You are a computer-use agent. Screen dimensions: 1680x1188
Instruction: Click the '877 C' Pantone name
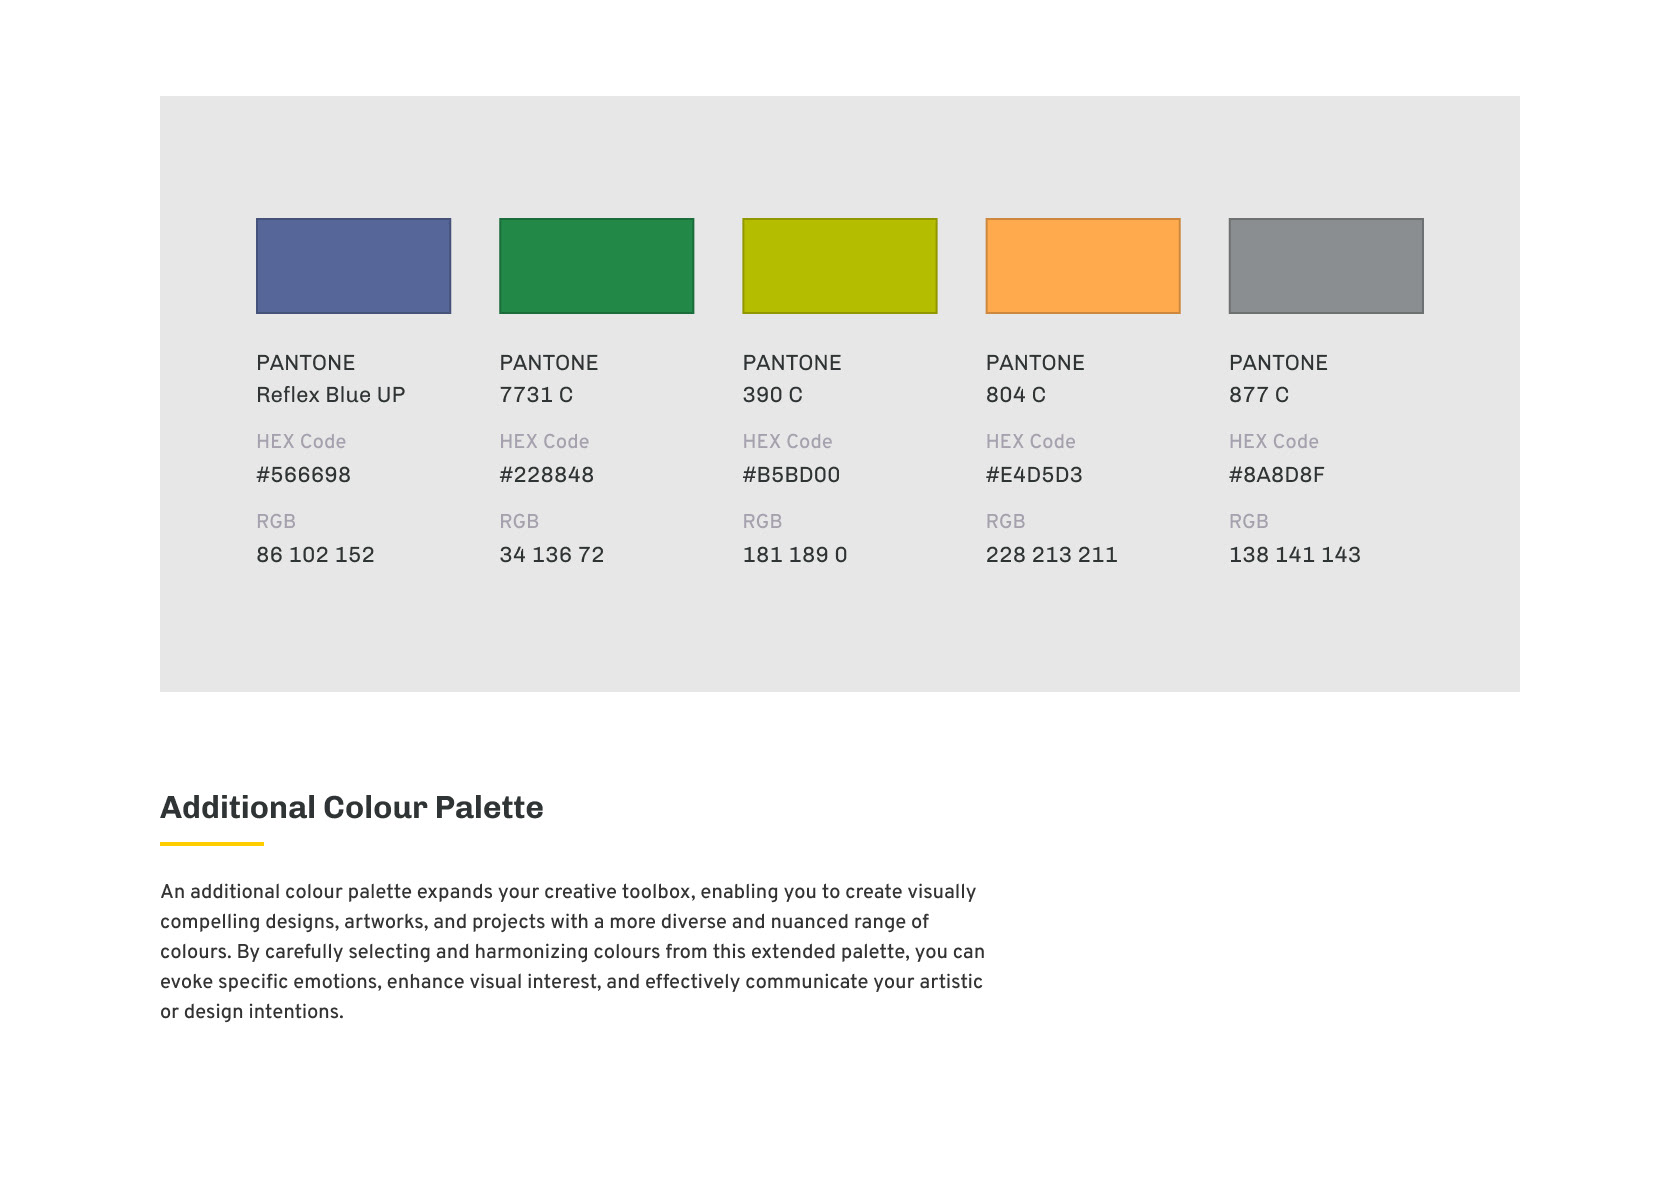coord(1258,395)
